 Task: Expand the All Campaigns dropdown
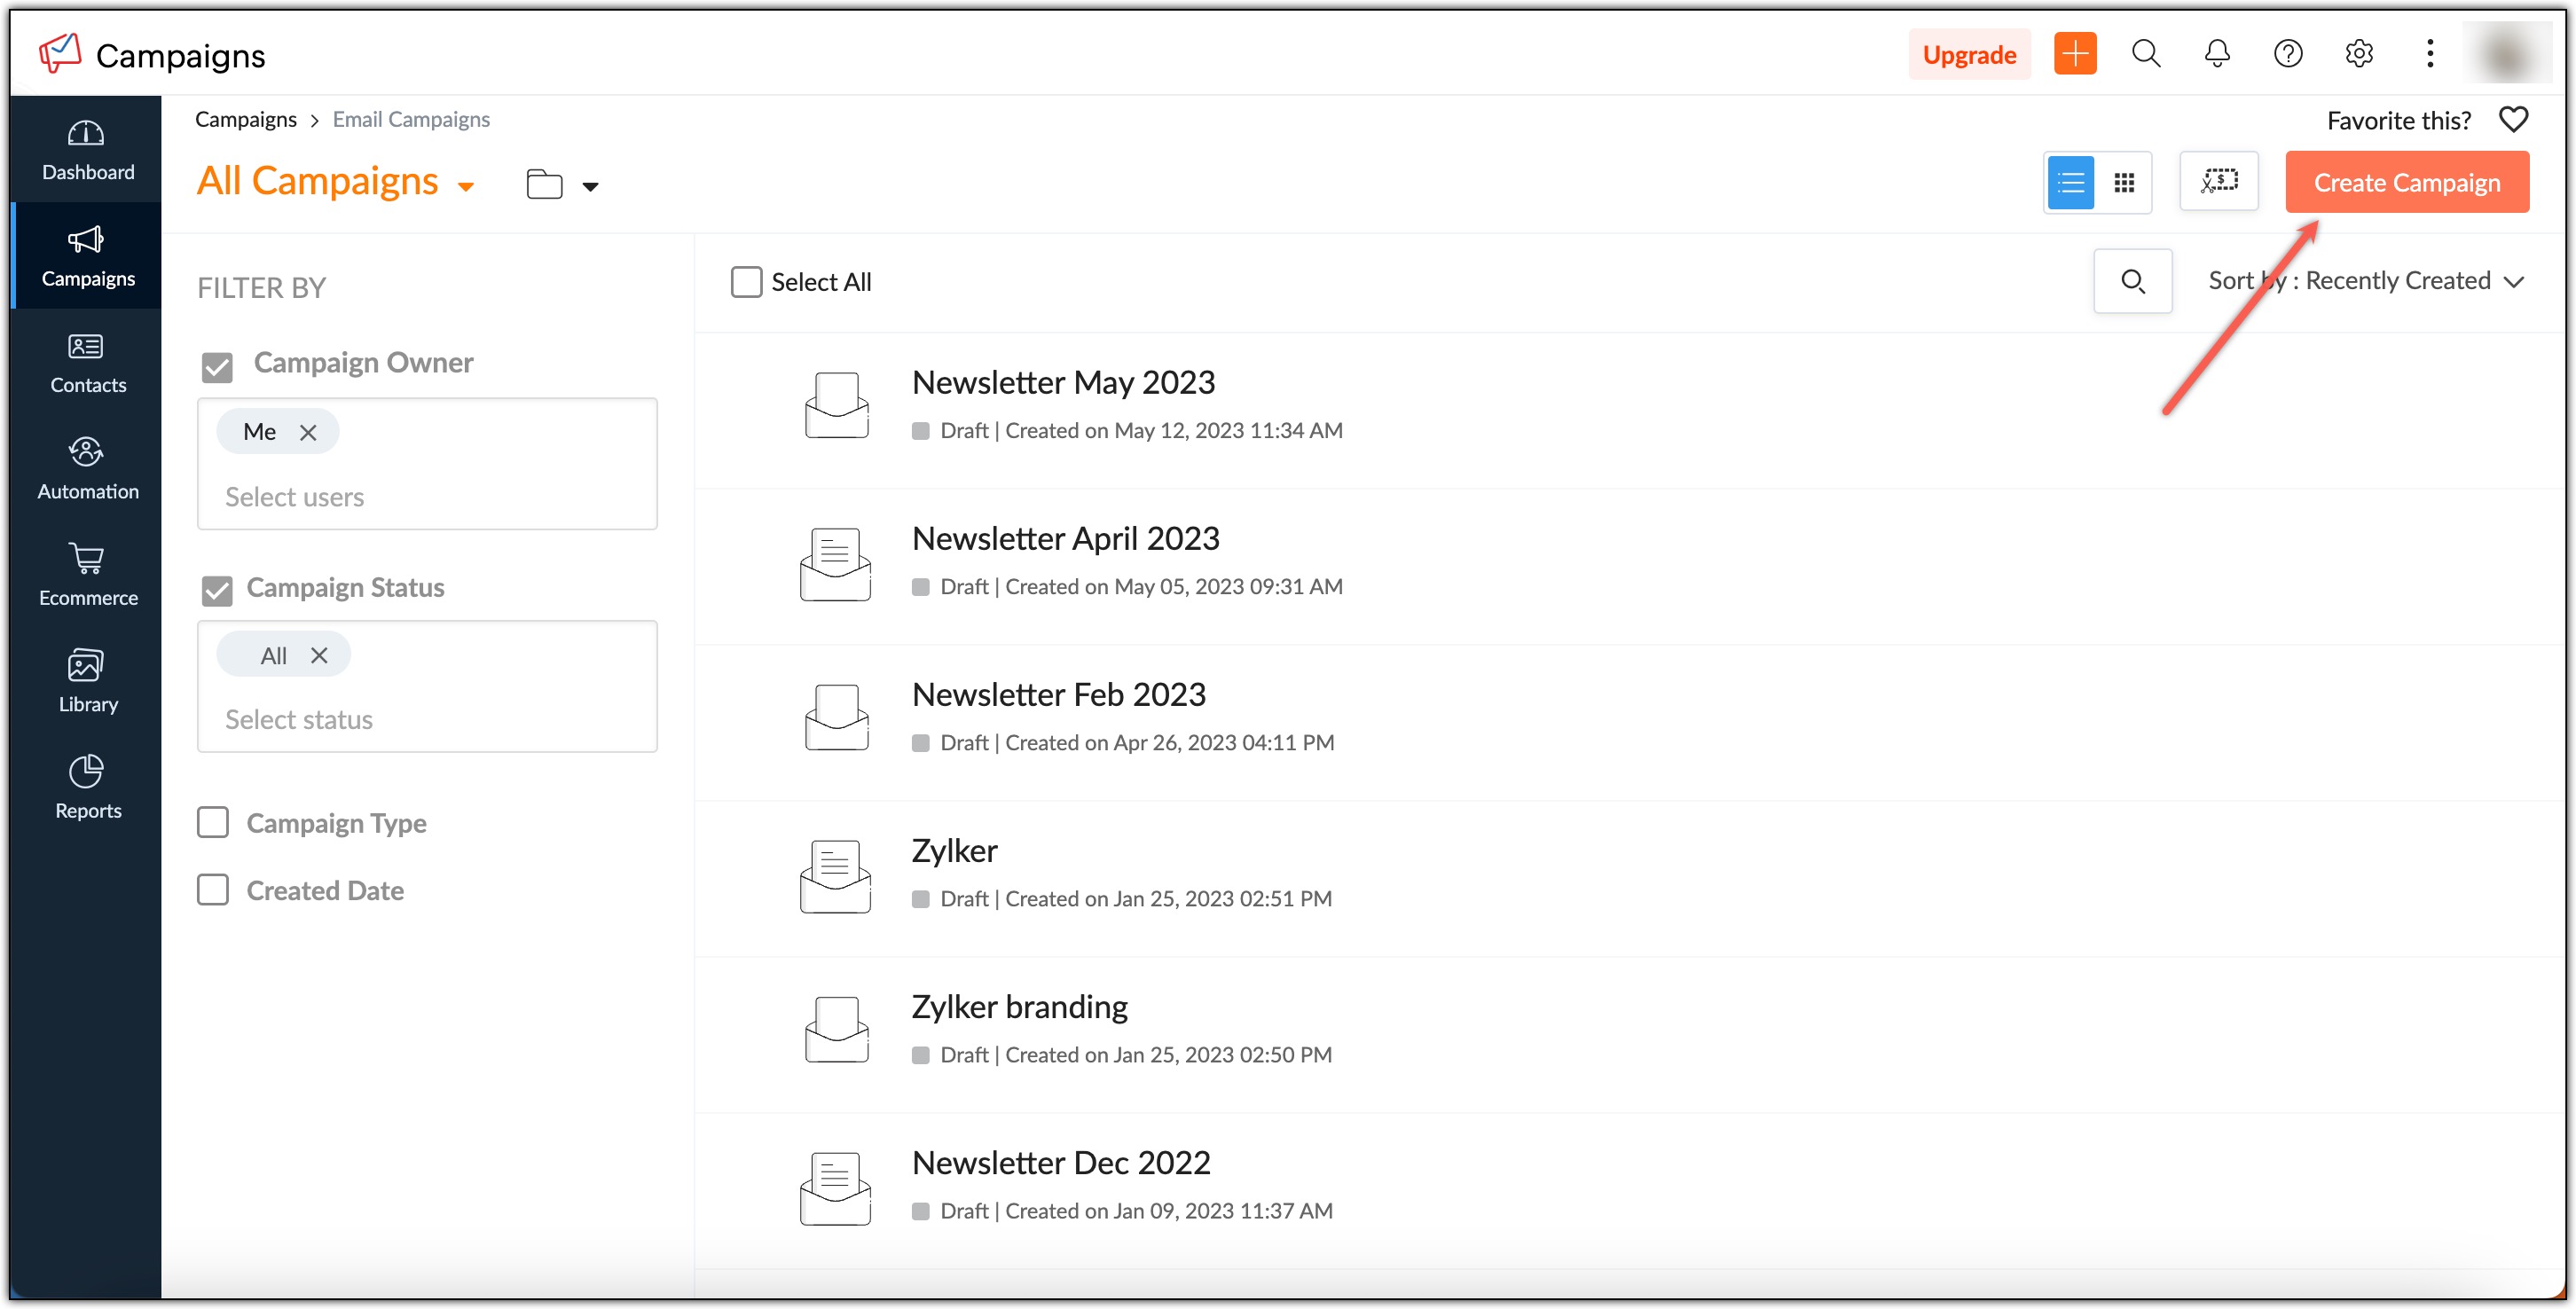click(x=466, y=186)
